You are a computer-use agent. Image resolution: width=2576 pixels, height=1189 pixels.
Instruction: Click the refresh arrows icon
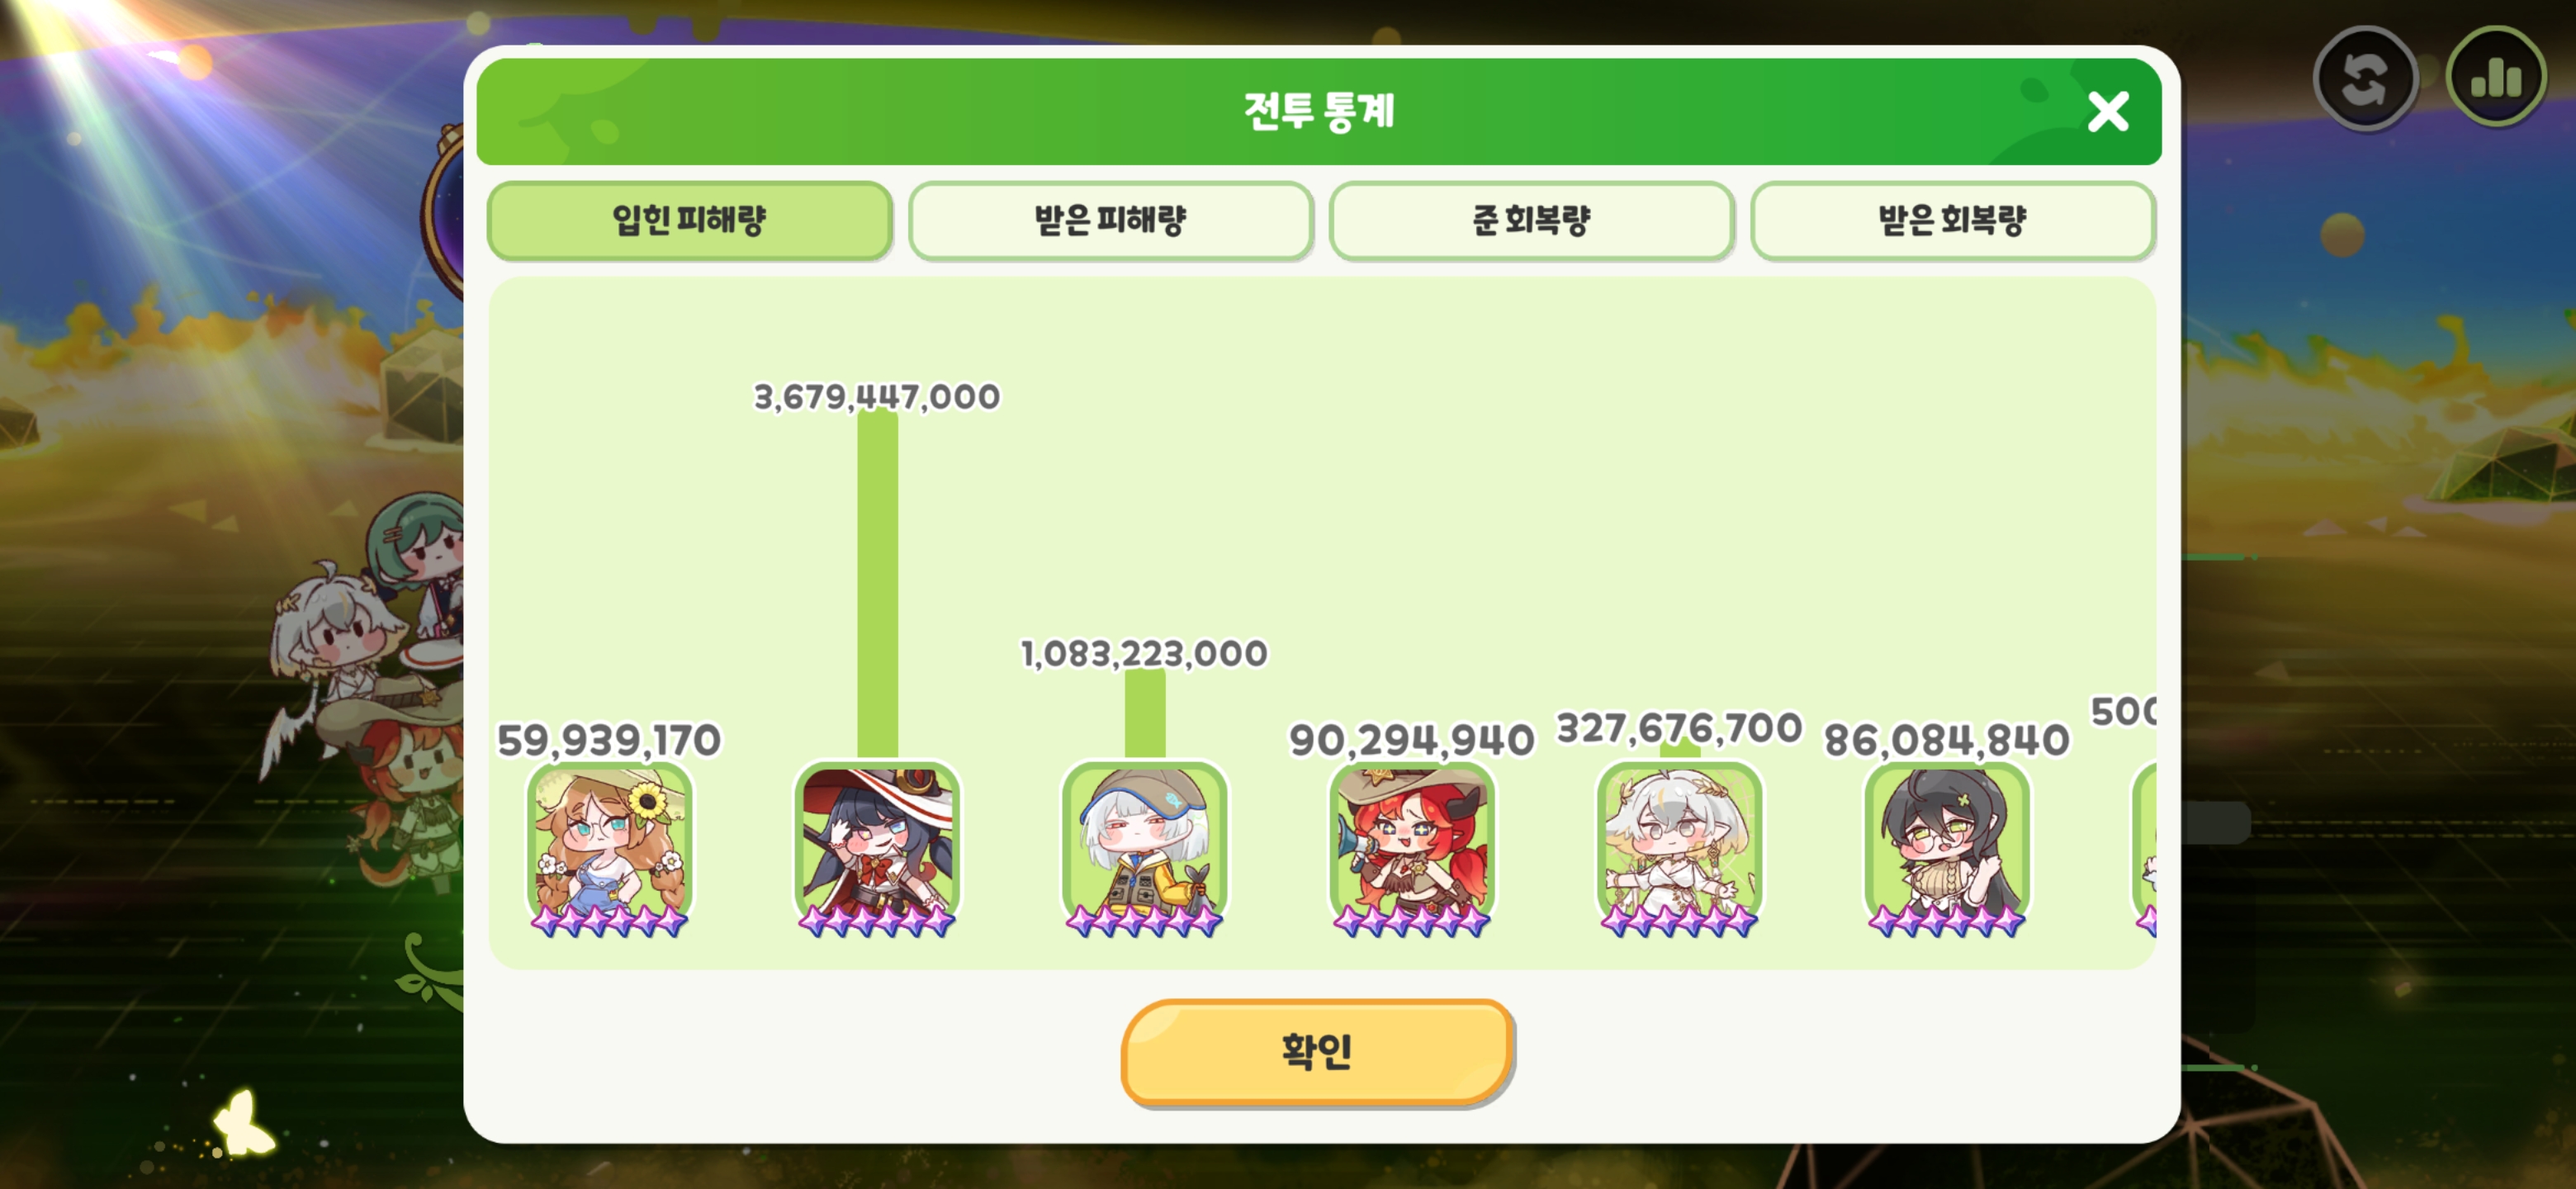point(2364,78)
